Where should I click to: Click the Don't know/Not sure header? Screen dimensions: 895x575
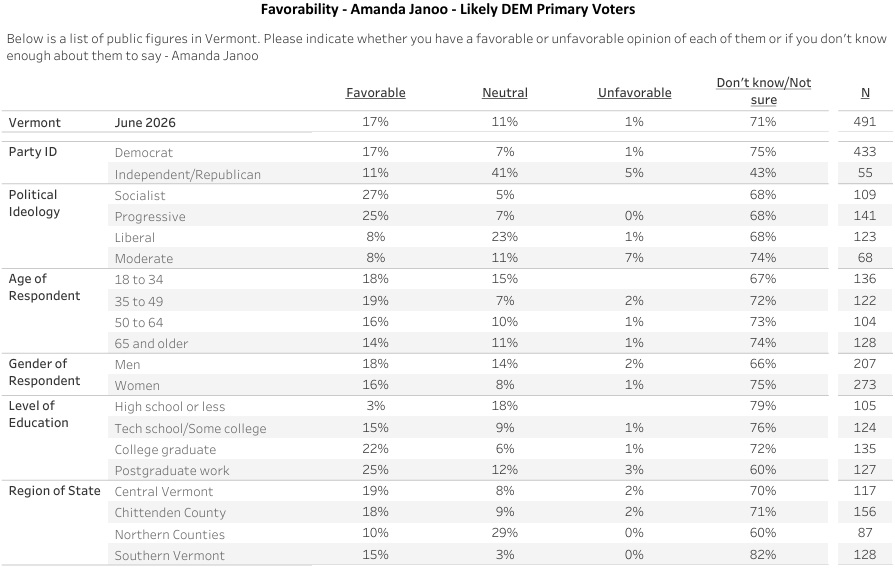point(764,91)
